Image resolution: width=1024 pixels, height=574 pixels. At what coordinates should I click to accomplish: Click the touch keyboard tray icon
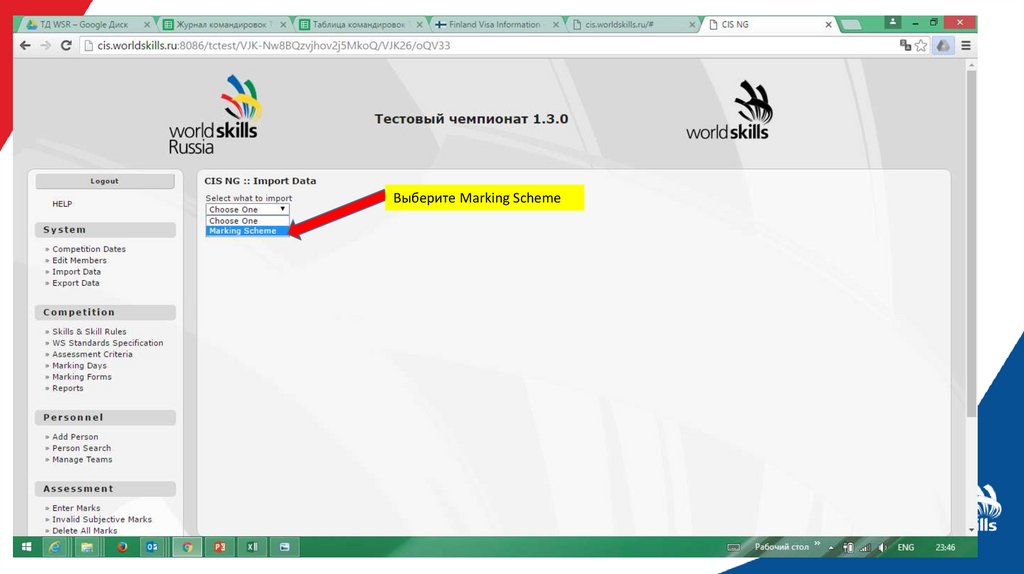tap(733, 547)
